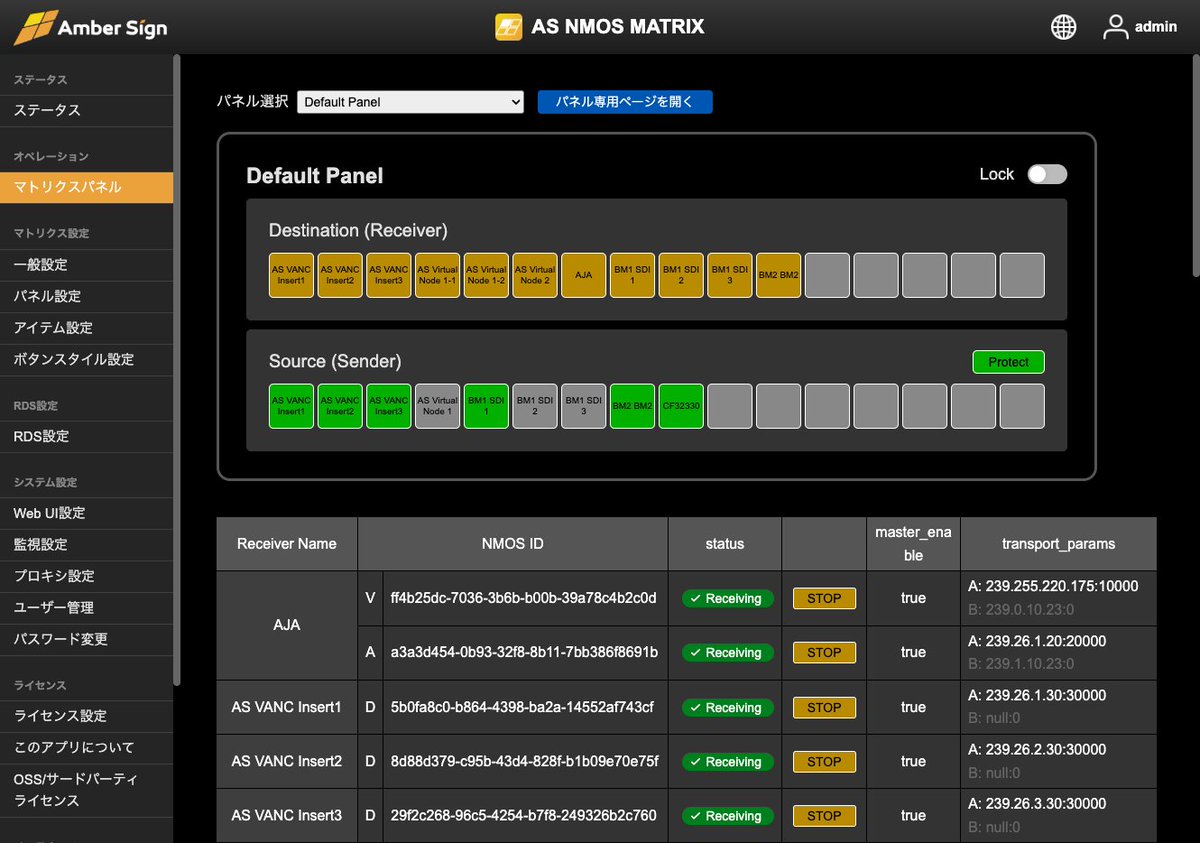
Task: Click the globe language icon
Action: tap(1063, 27)
